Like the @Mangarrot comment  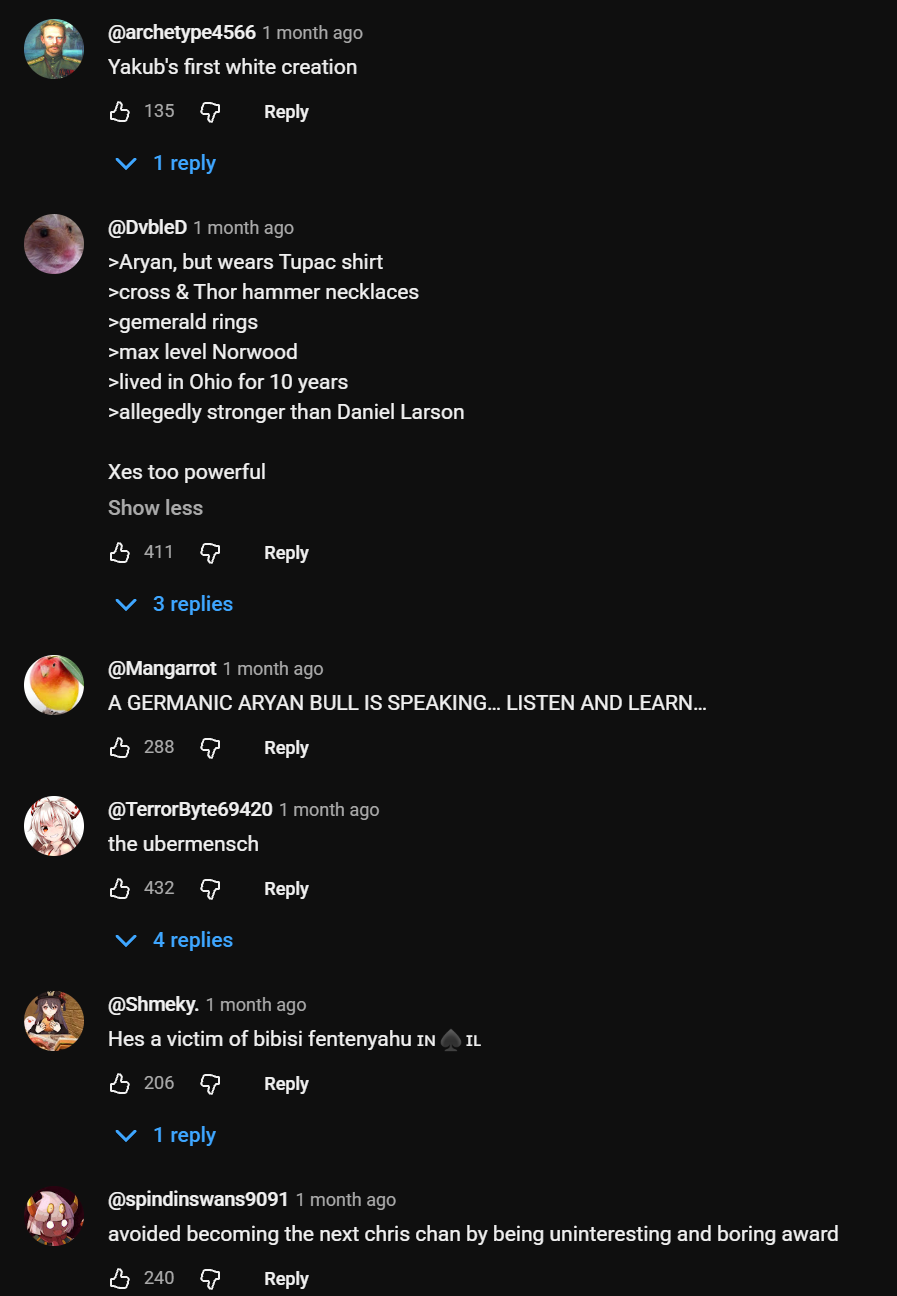[x=120, y=748]
